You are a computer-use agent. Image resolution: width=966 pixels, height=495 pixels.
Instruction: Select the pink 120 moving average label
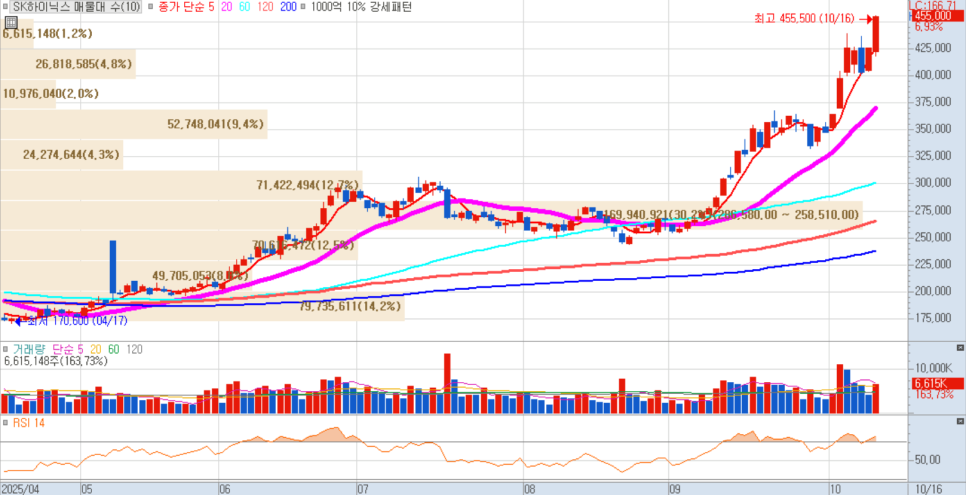(x=267, y=7)
